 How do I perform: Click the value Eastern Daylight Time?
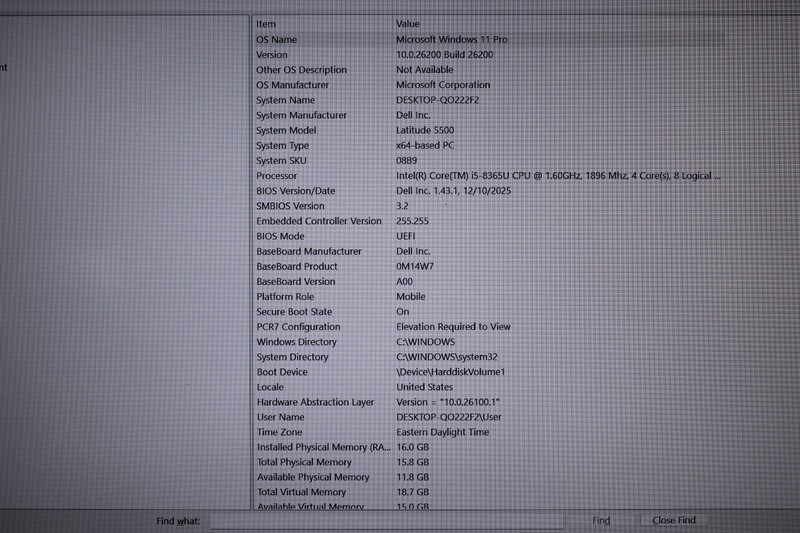(442, 432)
